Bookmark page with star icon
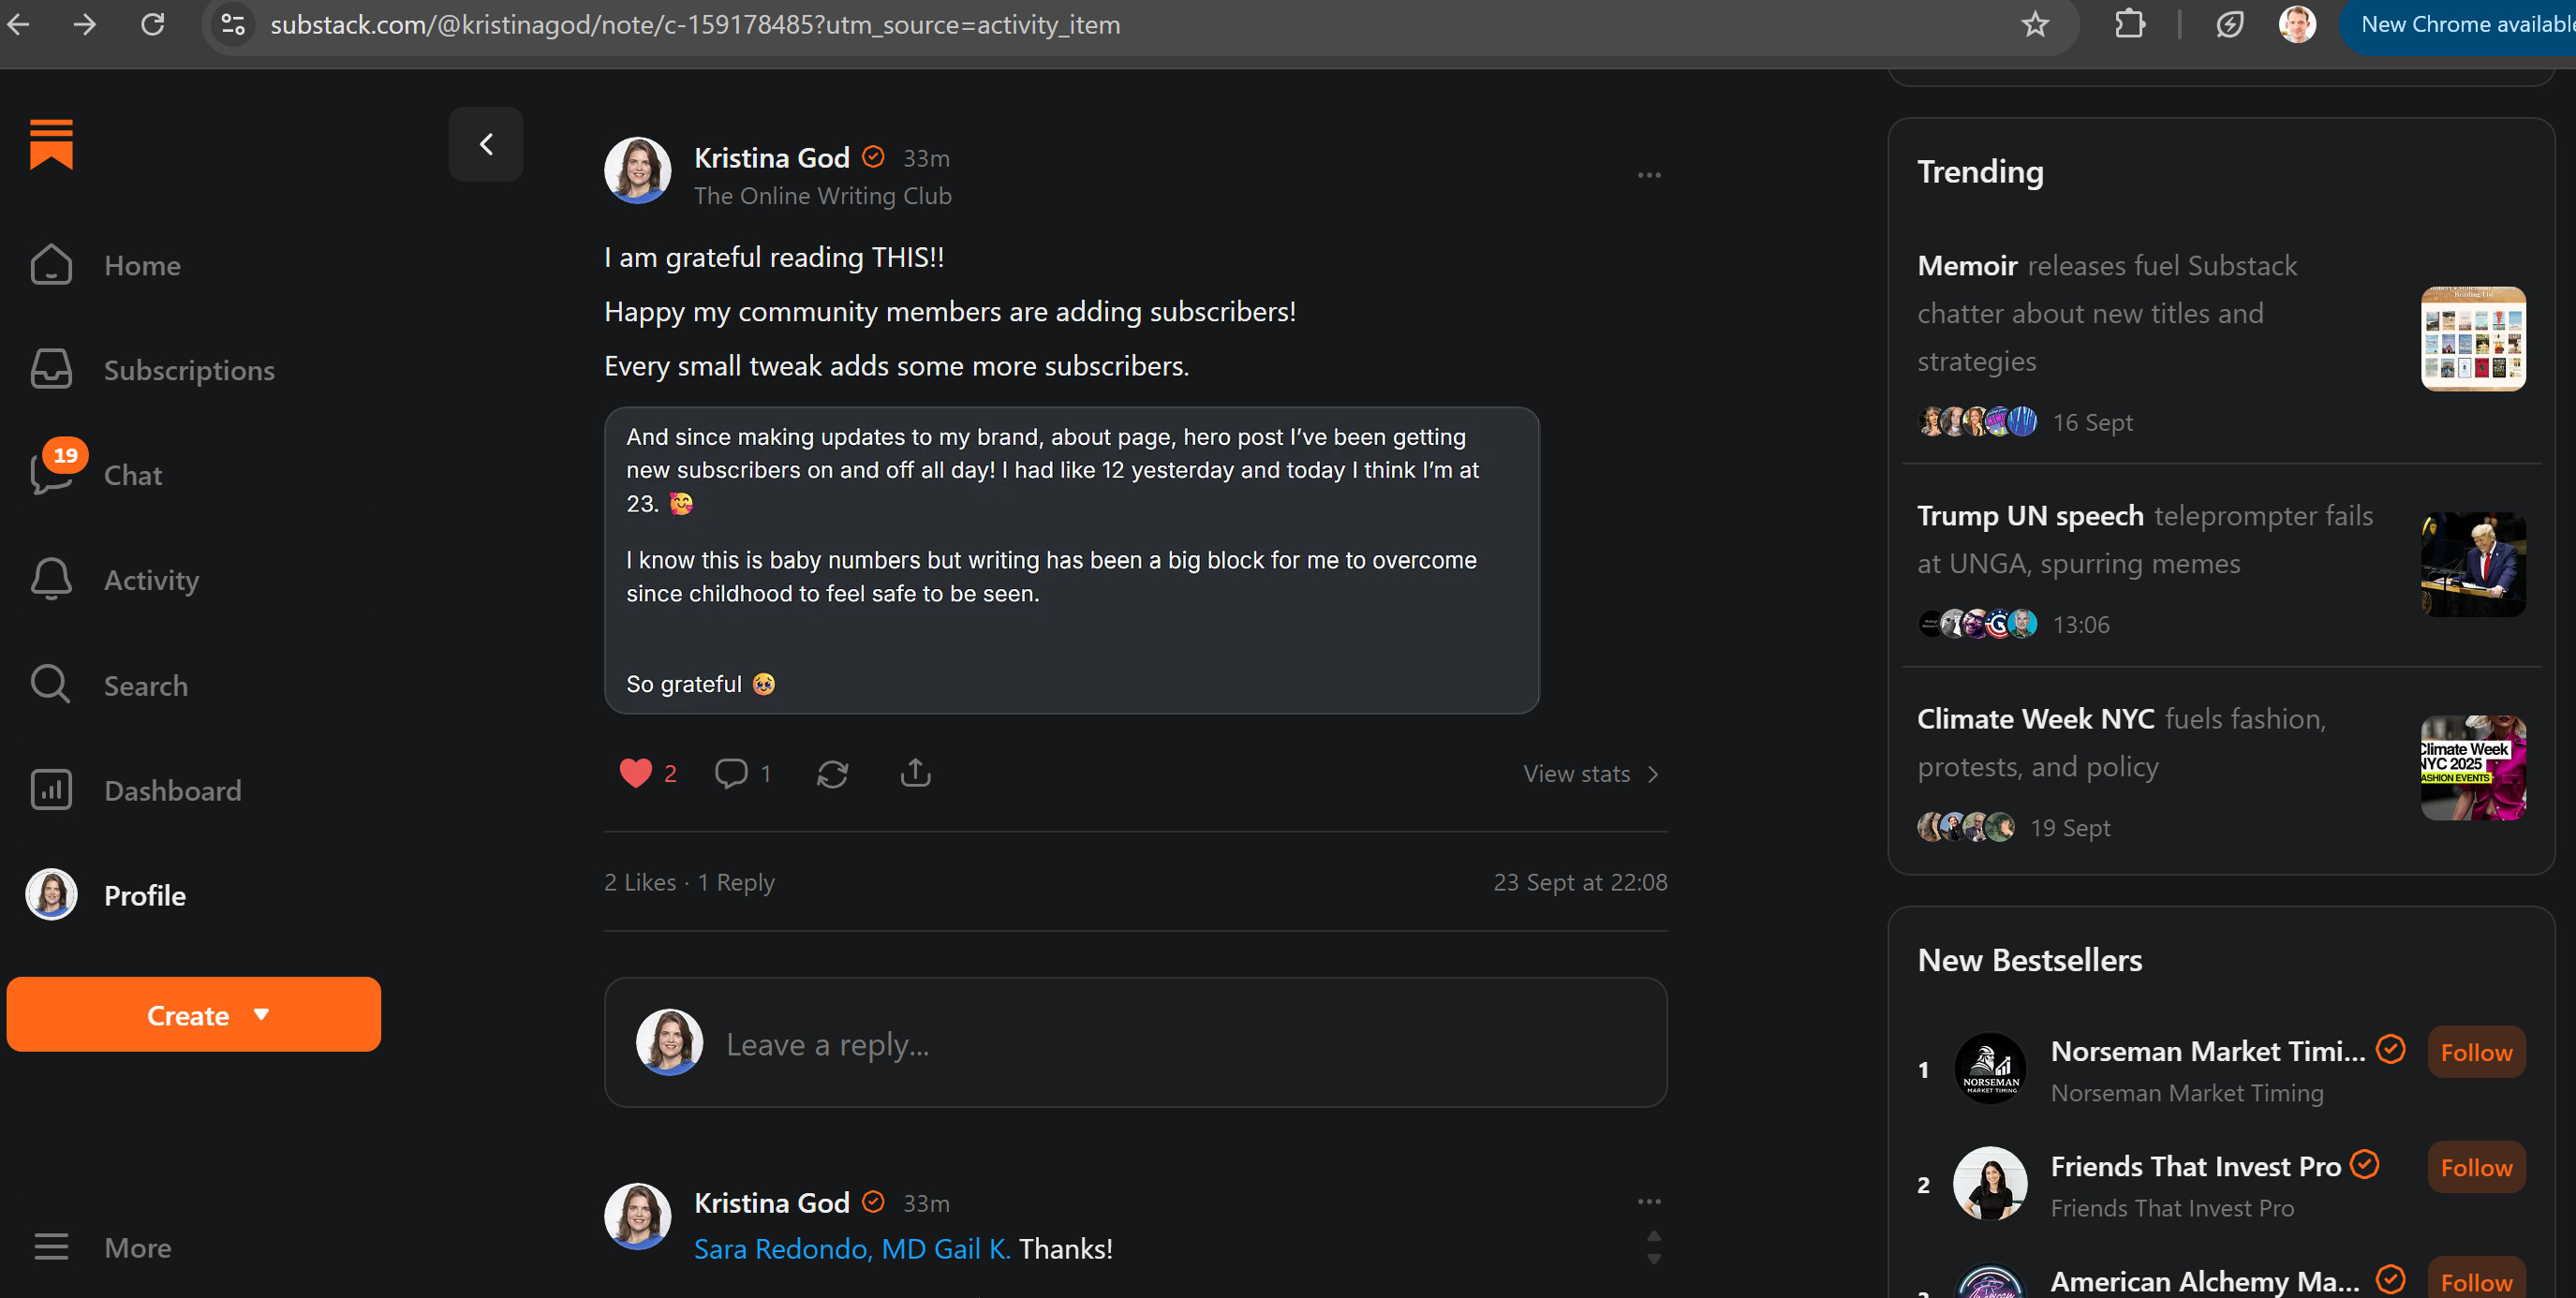 pyautogui.click(x=2034, y=24)
